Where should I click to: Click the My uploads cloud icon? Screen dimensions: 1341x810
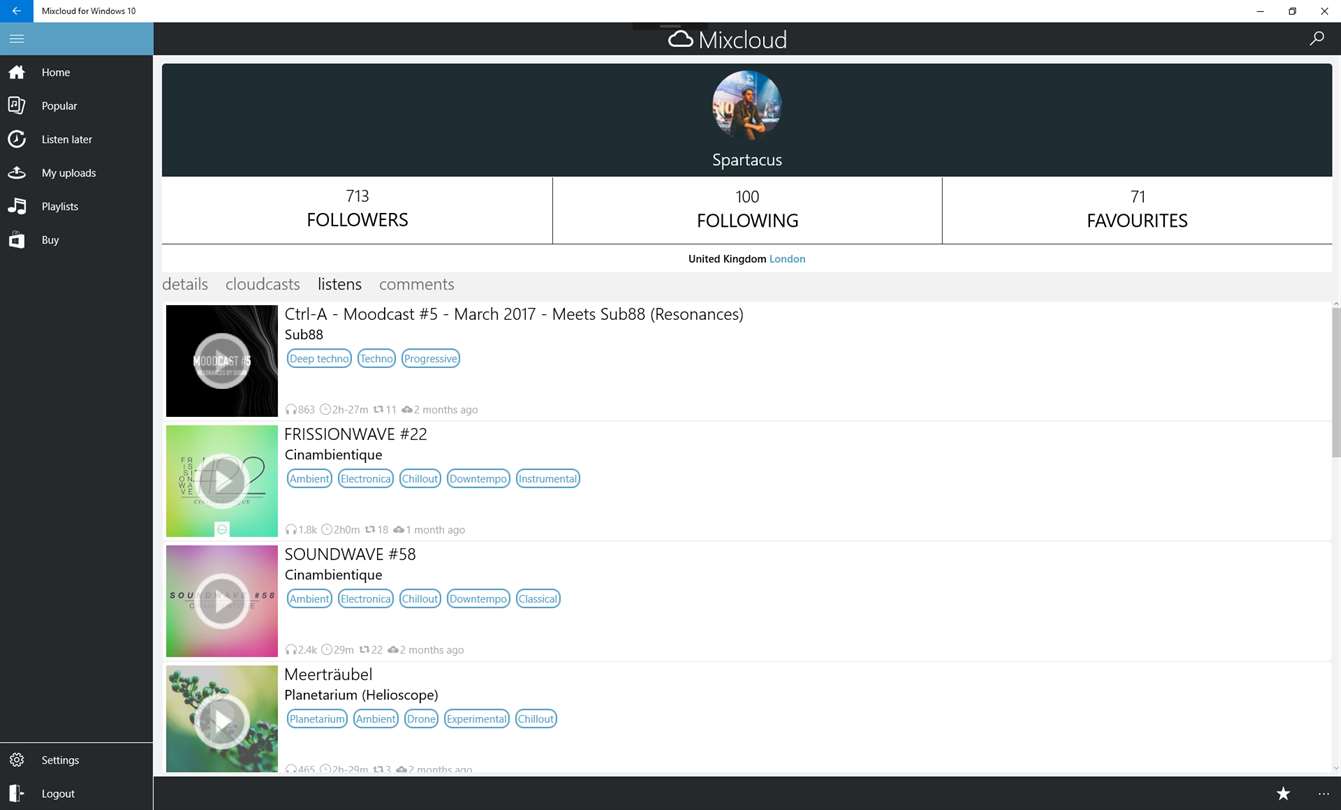click(x=16, y=173)
